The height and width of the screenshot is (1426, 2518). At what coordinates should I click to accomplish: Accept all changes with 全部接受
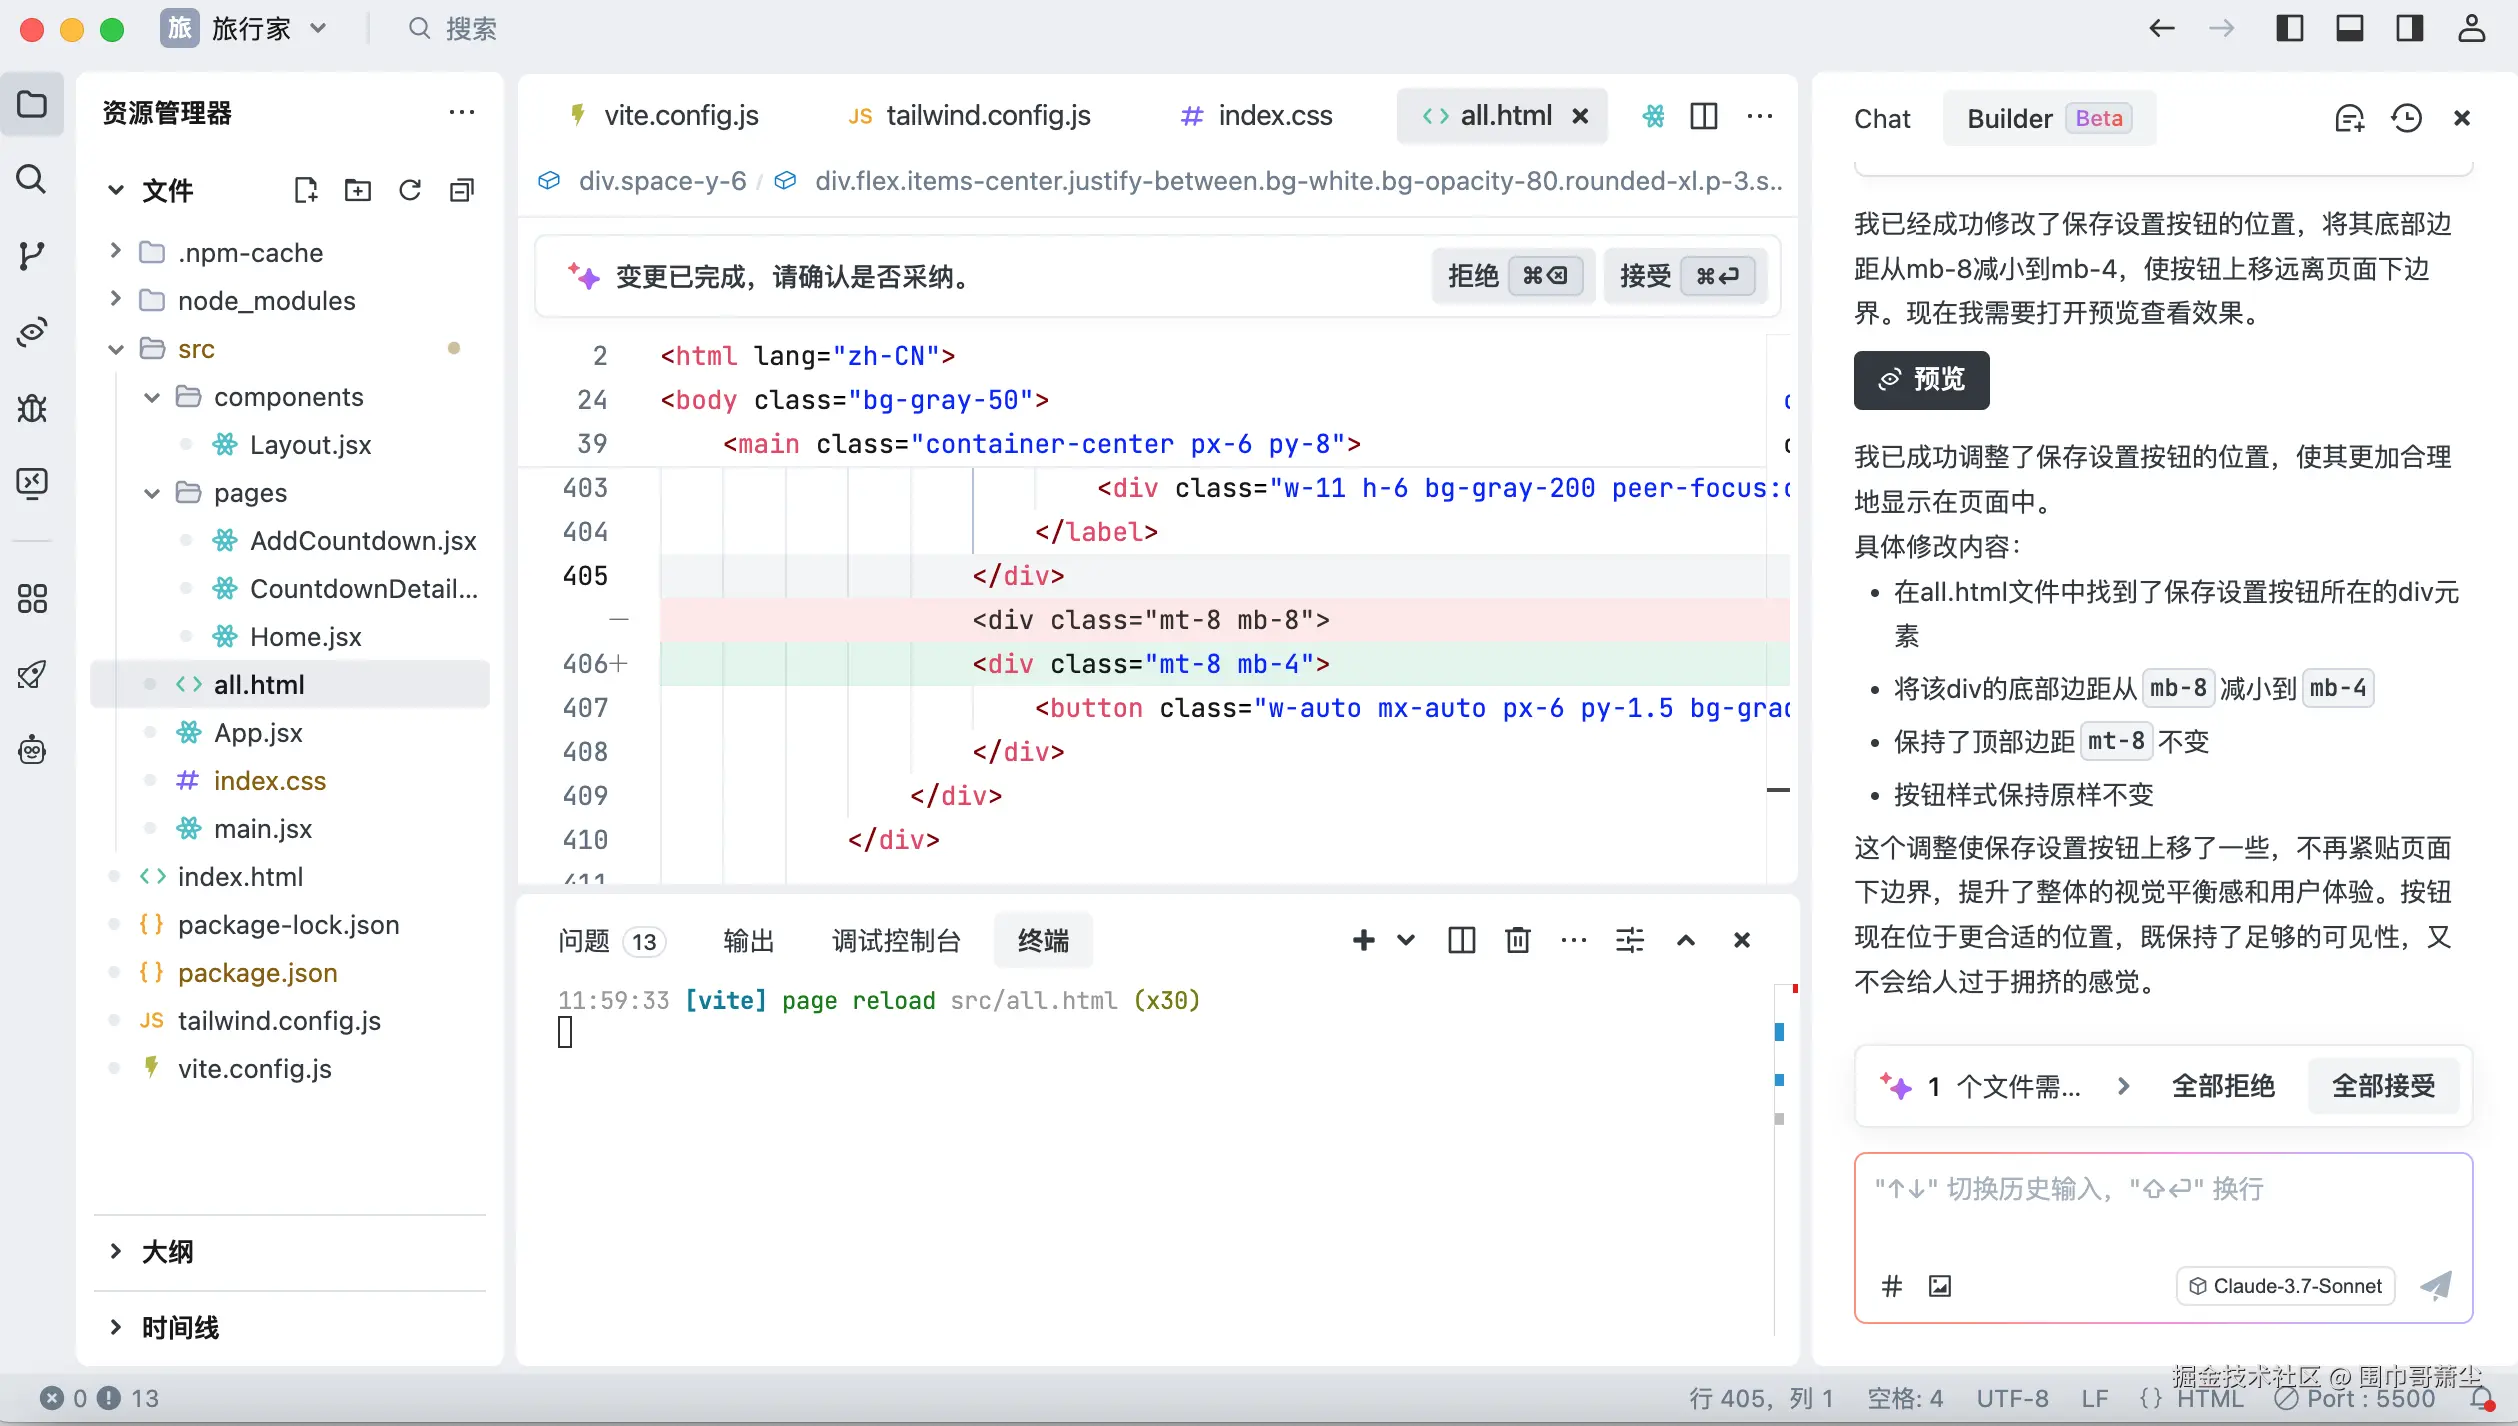click(x=2383, y=1086)
